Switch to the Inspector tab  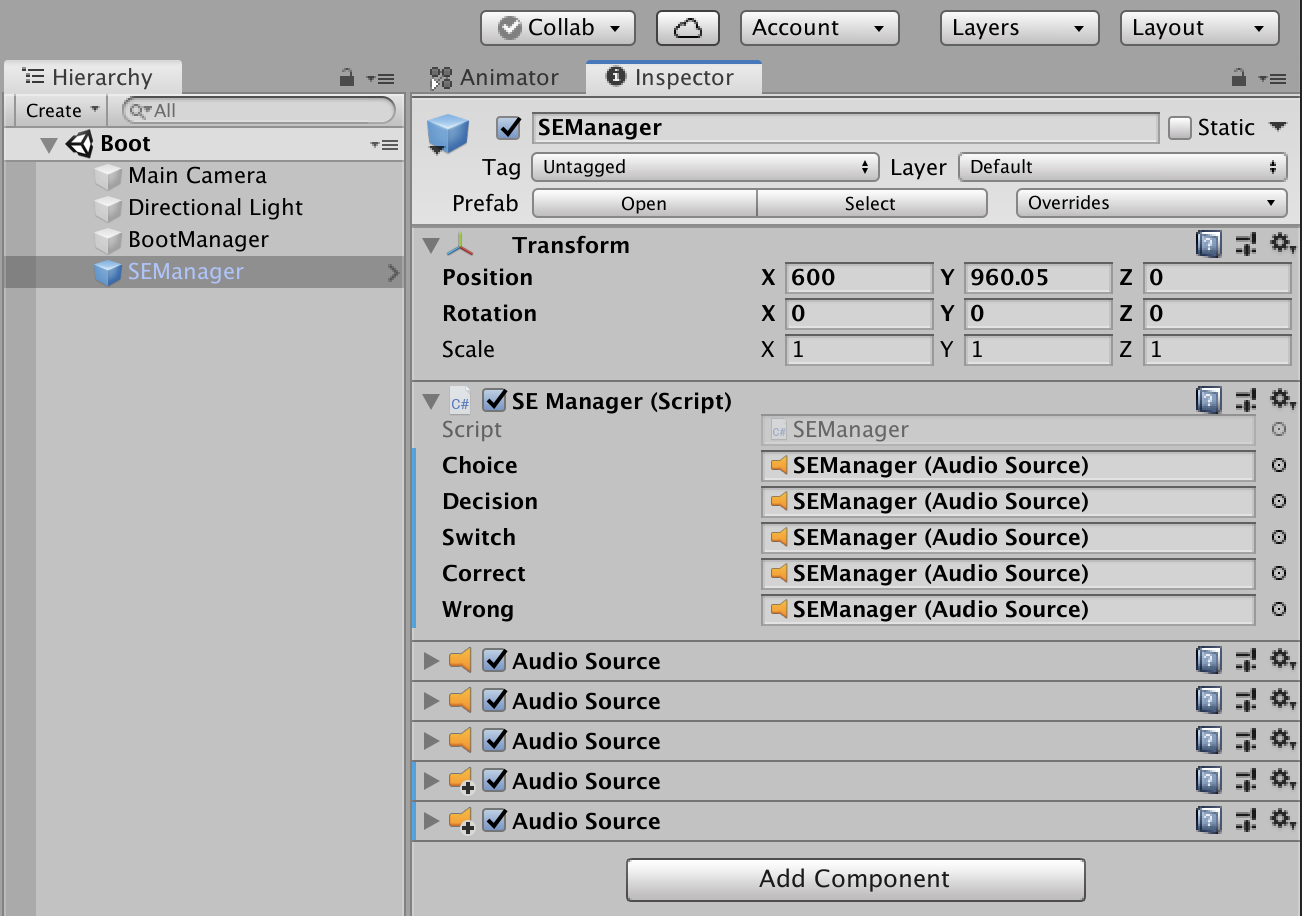(672, 77)
